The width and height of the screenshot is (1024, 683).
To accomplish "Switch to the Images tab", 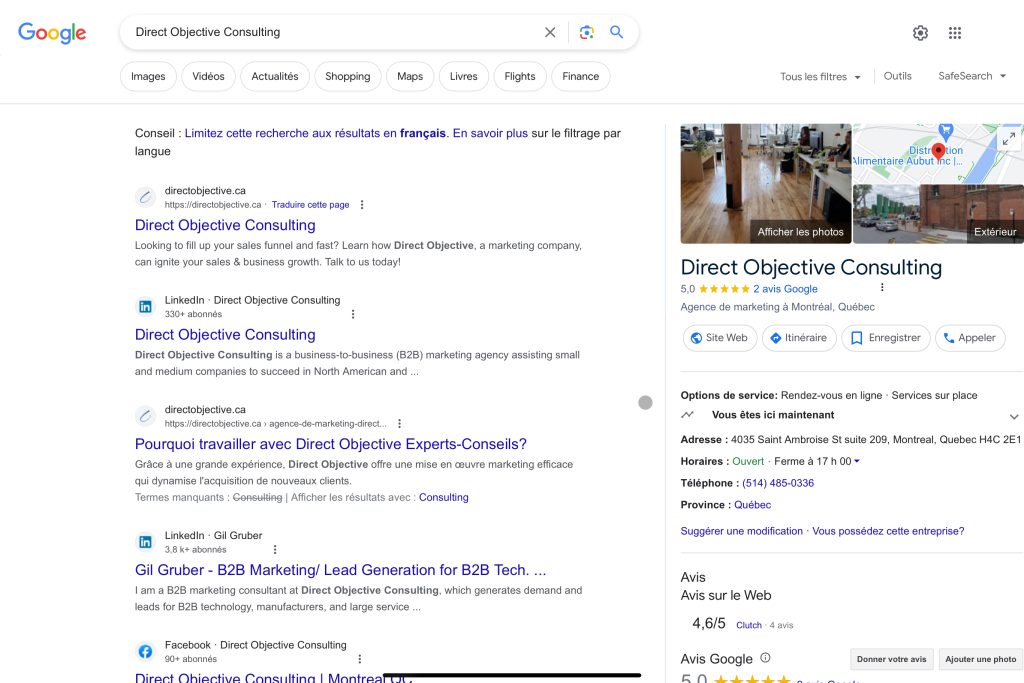I will click(148, 77).
